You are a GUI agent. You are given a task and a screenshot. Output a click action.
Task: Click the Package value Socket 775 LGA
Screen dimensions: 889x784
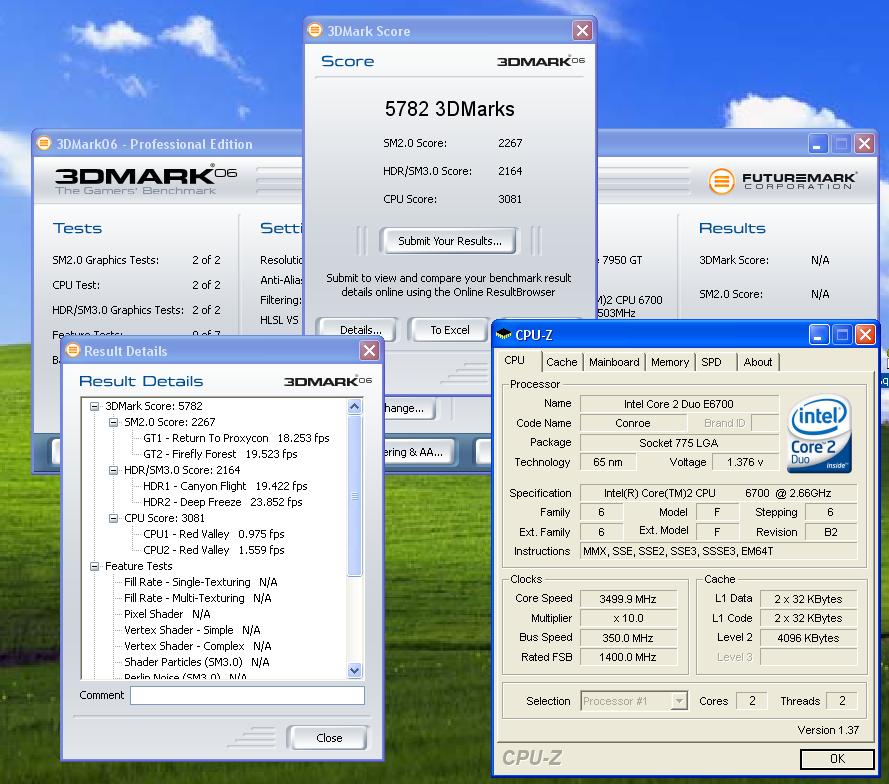(x=679, y=443)
